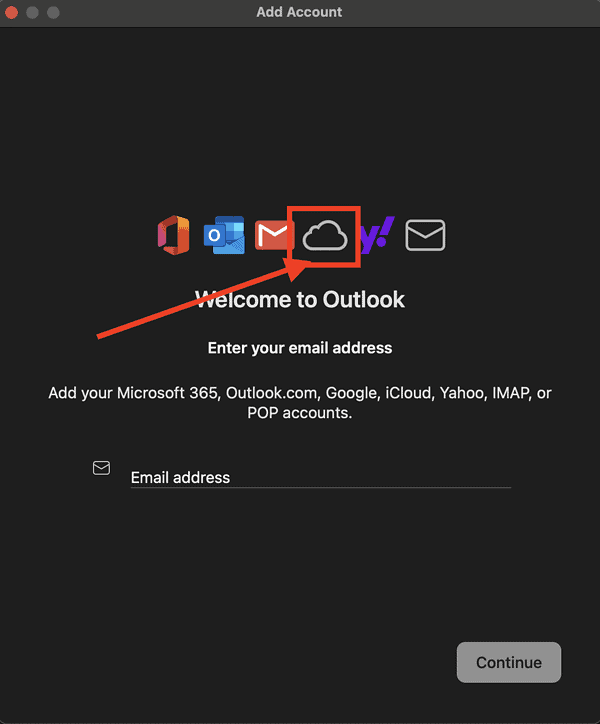Close the Add Account window
Viewport: 600px width, 724px height.
[x=12, y=12]
